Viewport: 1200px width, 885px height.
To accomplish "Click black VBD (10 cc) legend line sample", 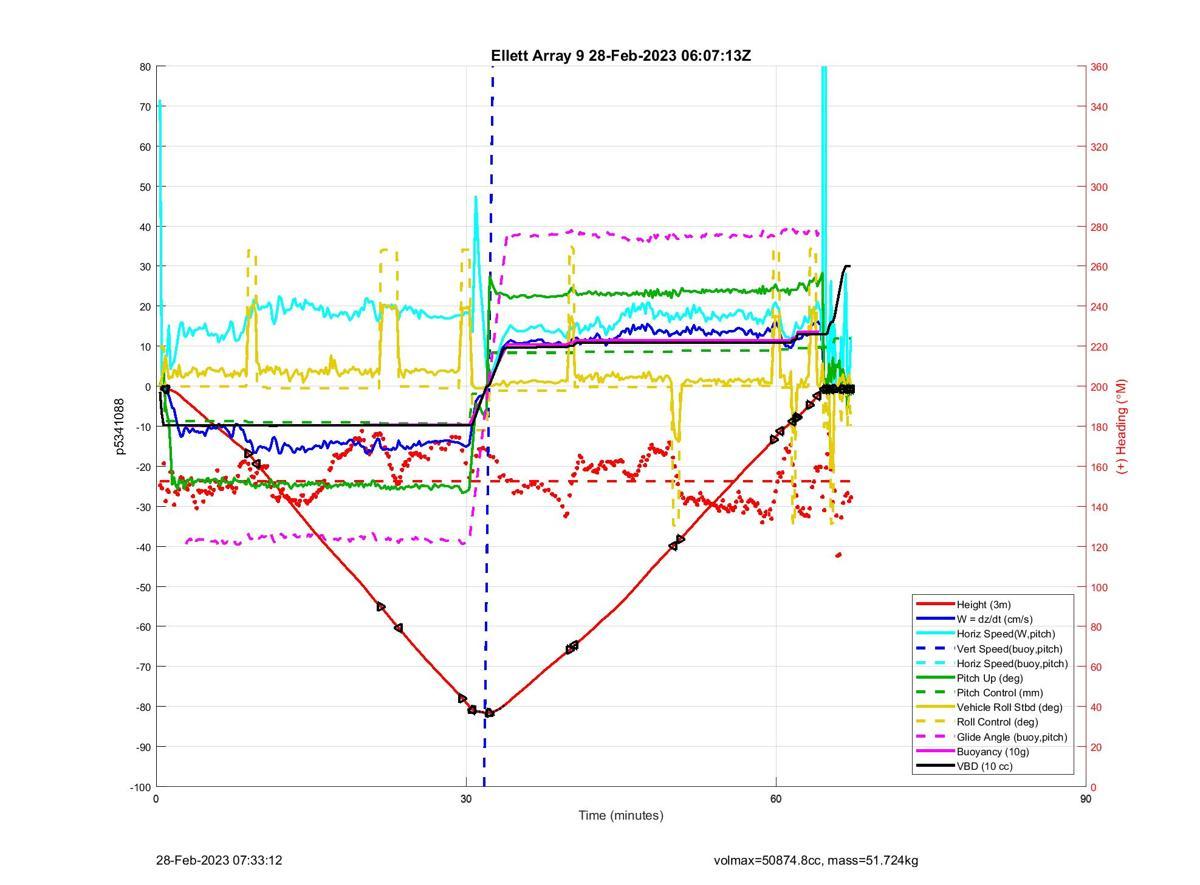I will 934,766.
